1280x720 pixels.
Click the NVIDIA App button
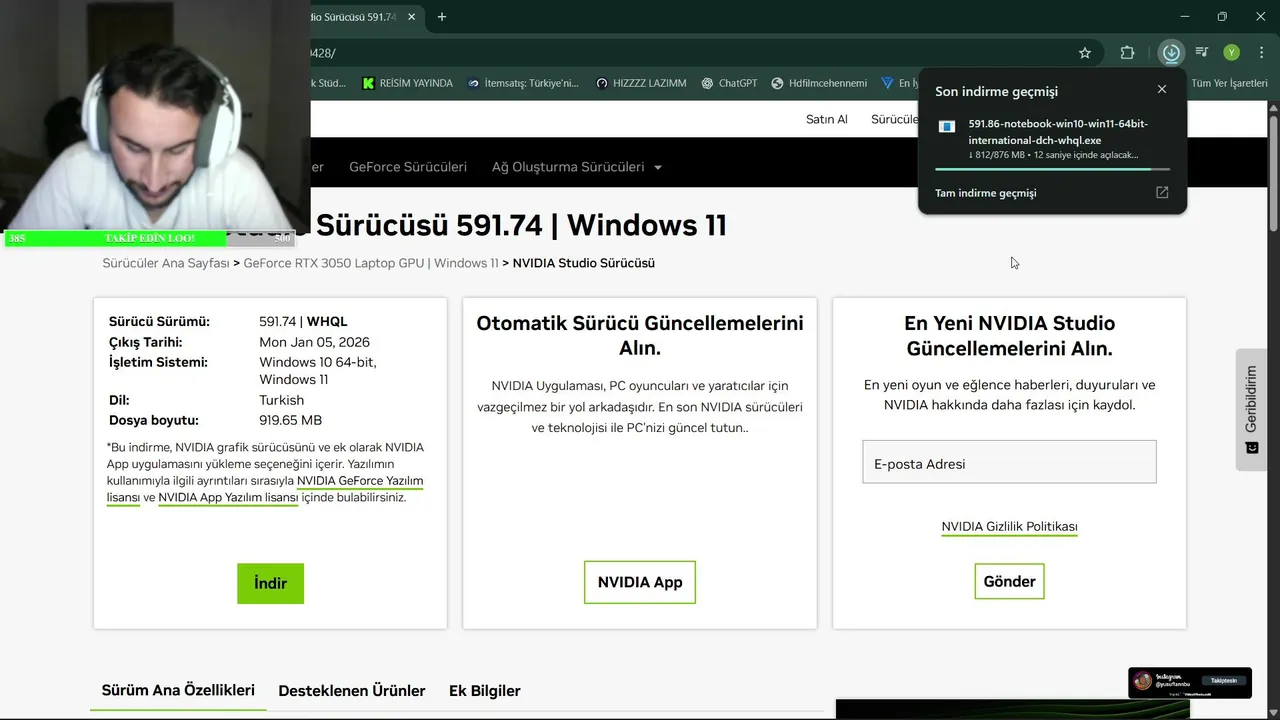(x=640, y=582)
